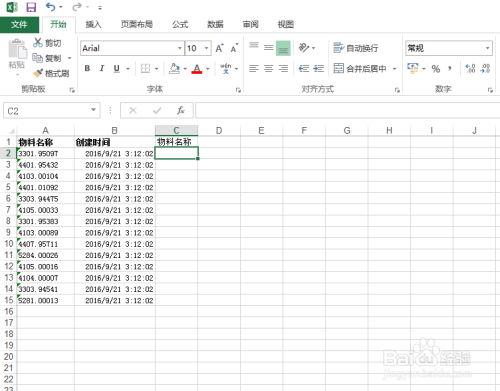The height and width of the screenshot is (391, 500).
Task: Open the underline style dropdown arrow
Action: (x=128, y=69)
